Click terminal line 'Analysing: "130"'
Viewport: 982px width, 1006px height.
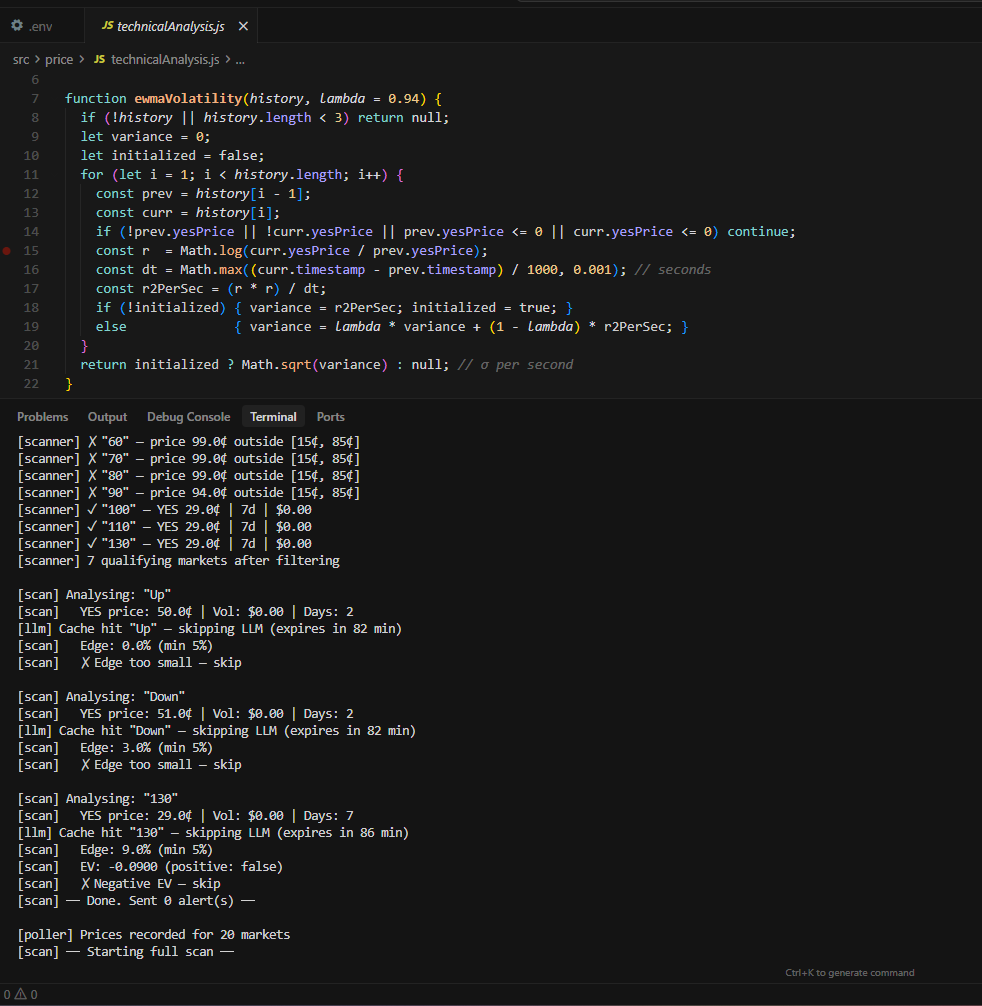click(x=97, y=799)
